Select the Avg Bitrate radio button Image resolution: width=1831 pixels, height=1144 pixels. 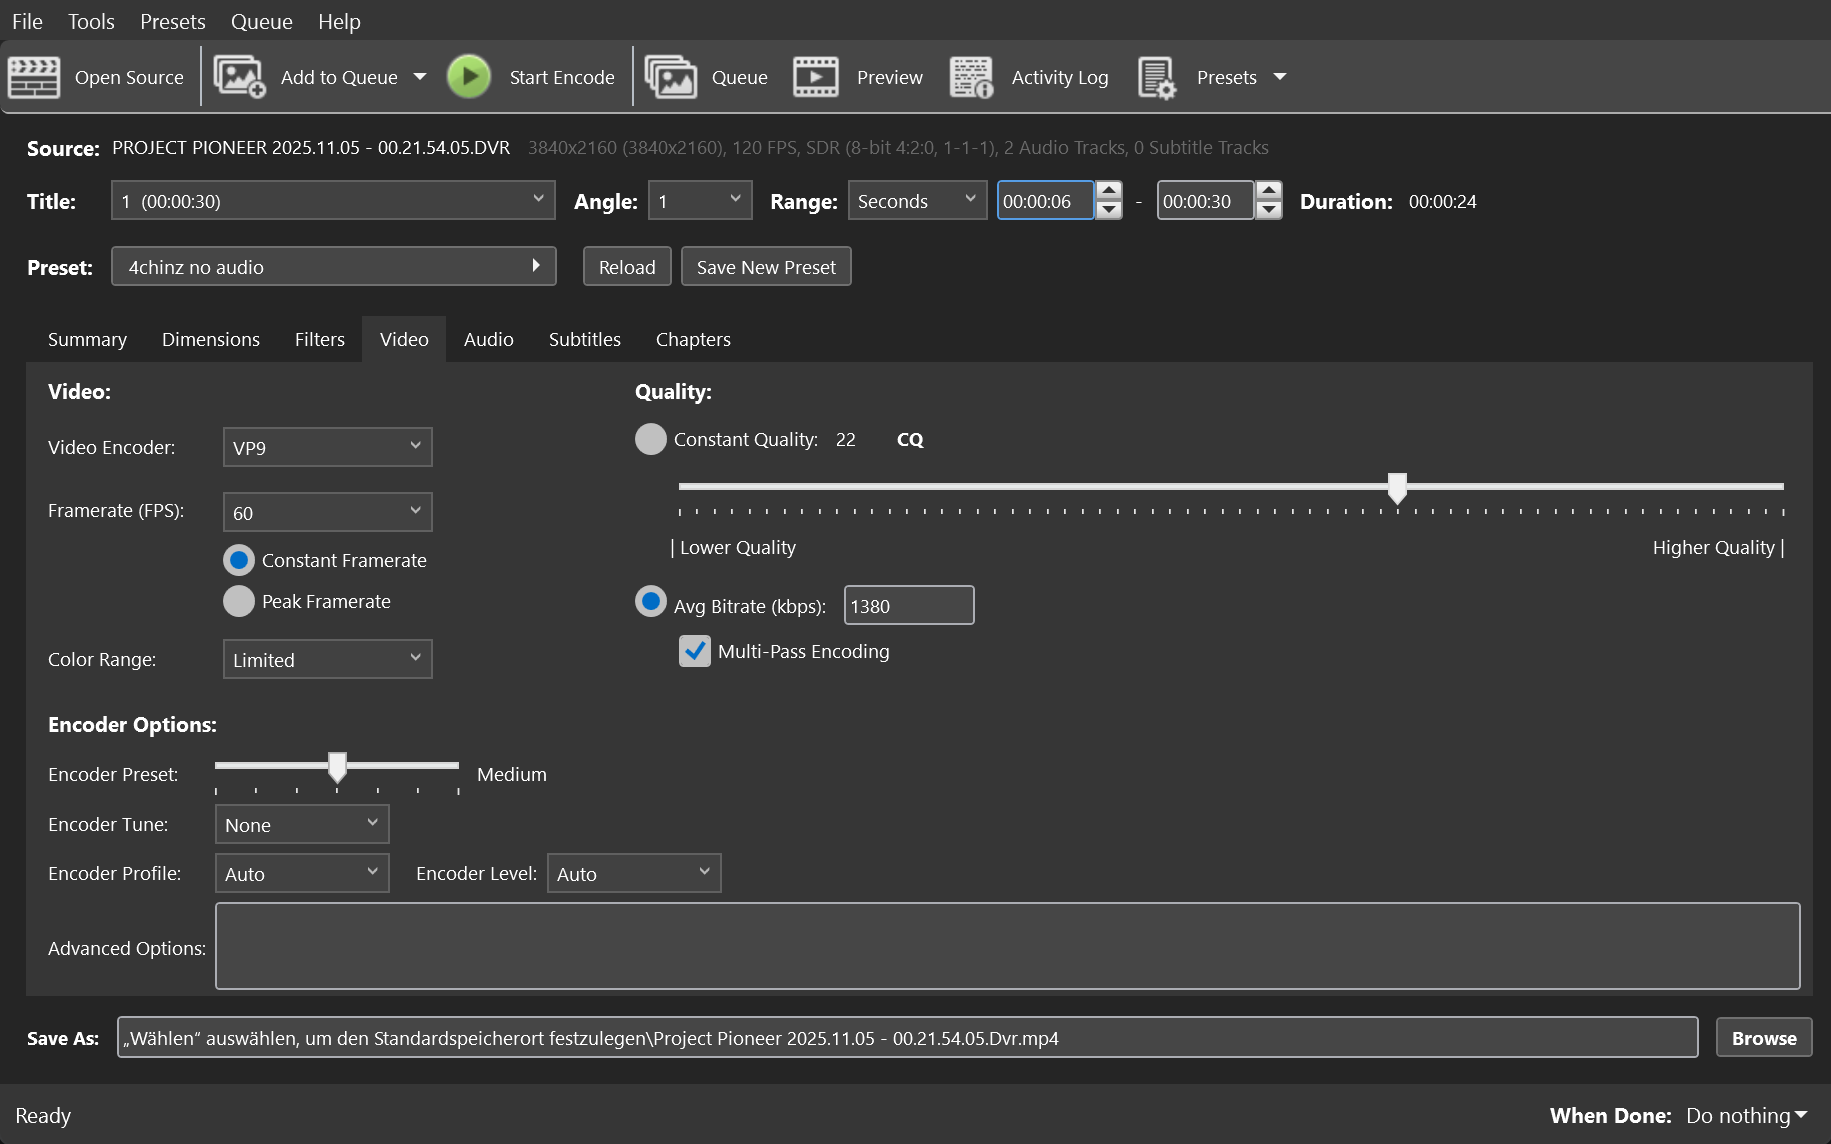[x=651, y=601]
